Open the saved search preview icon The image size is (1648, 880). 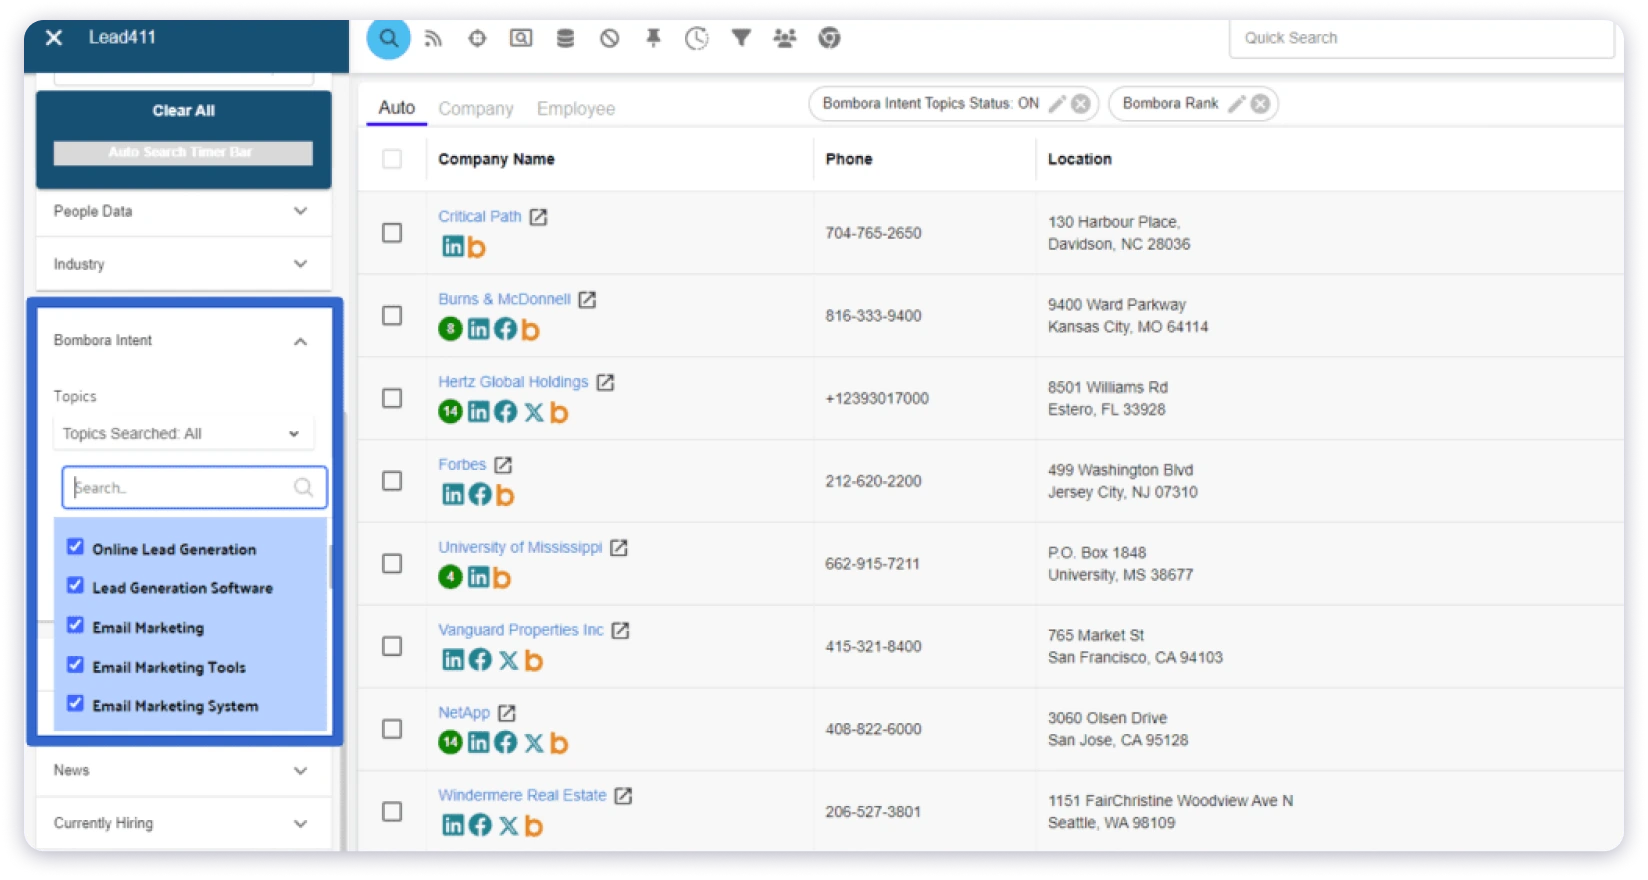tap(521, 38)
